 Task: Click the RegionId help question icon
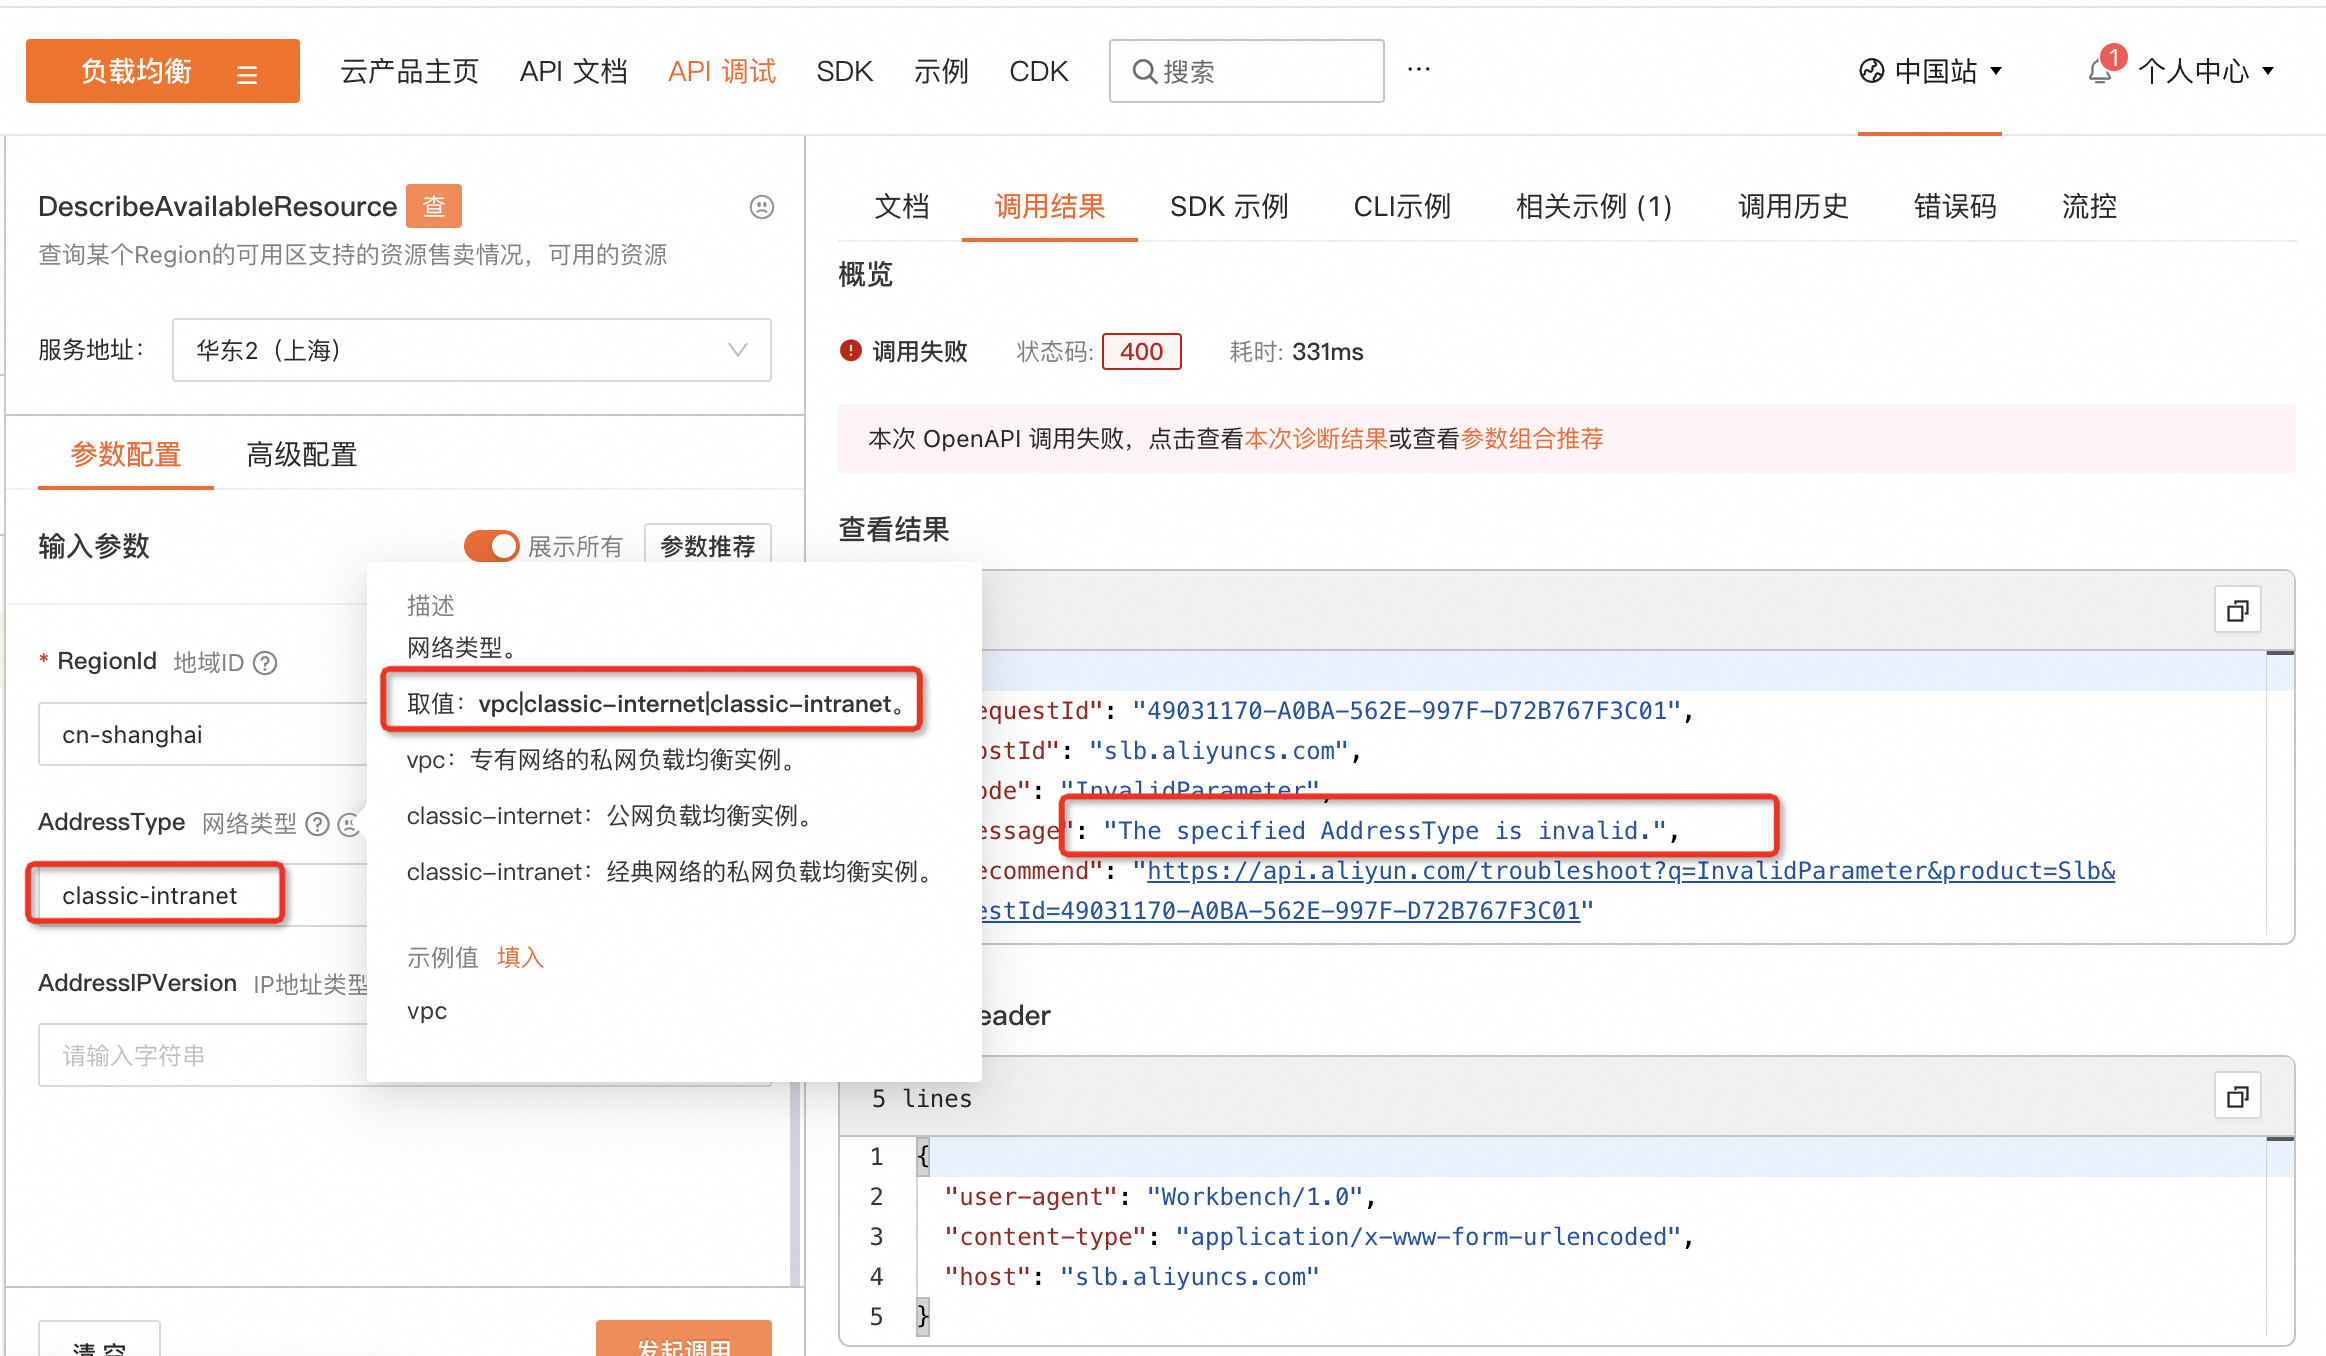point(265,663)
